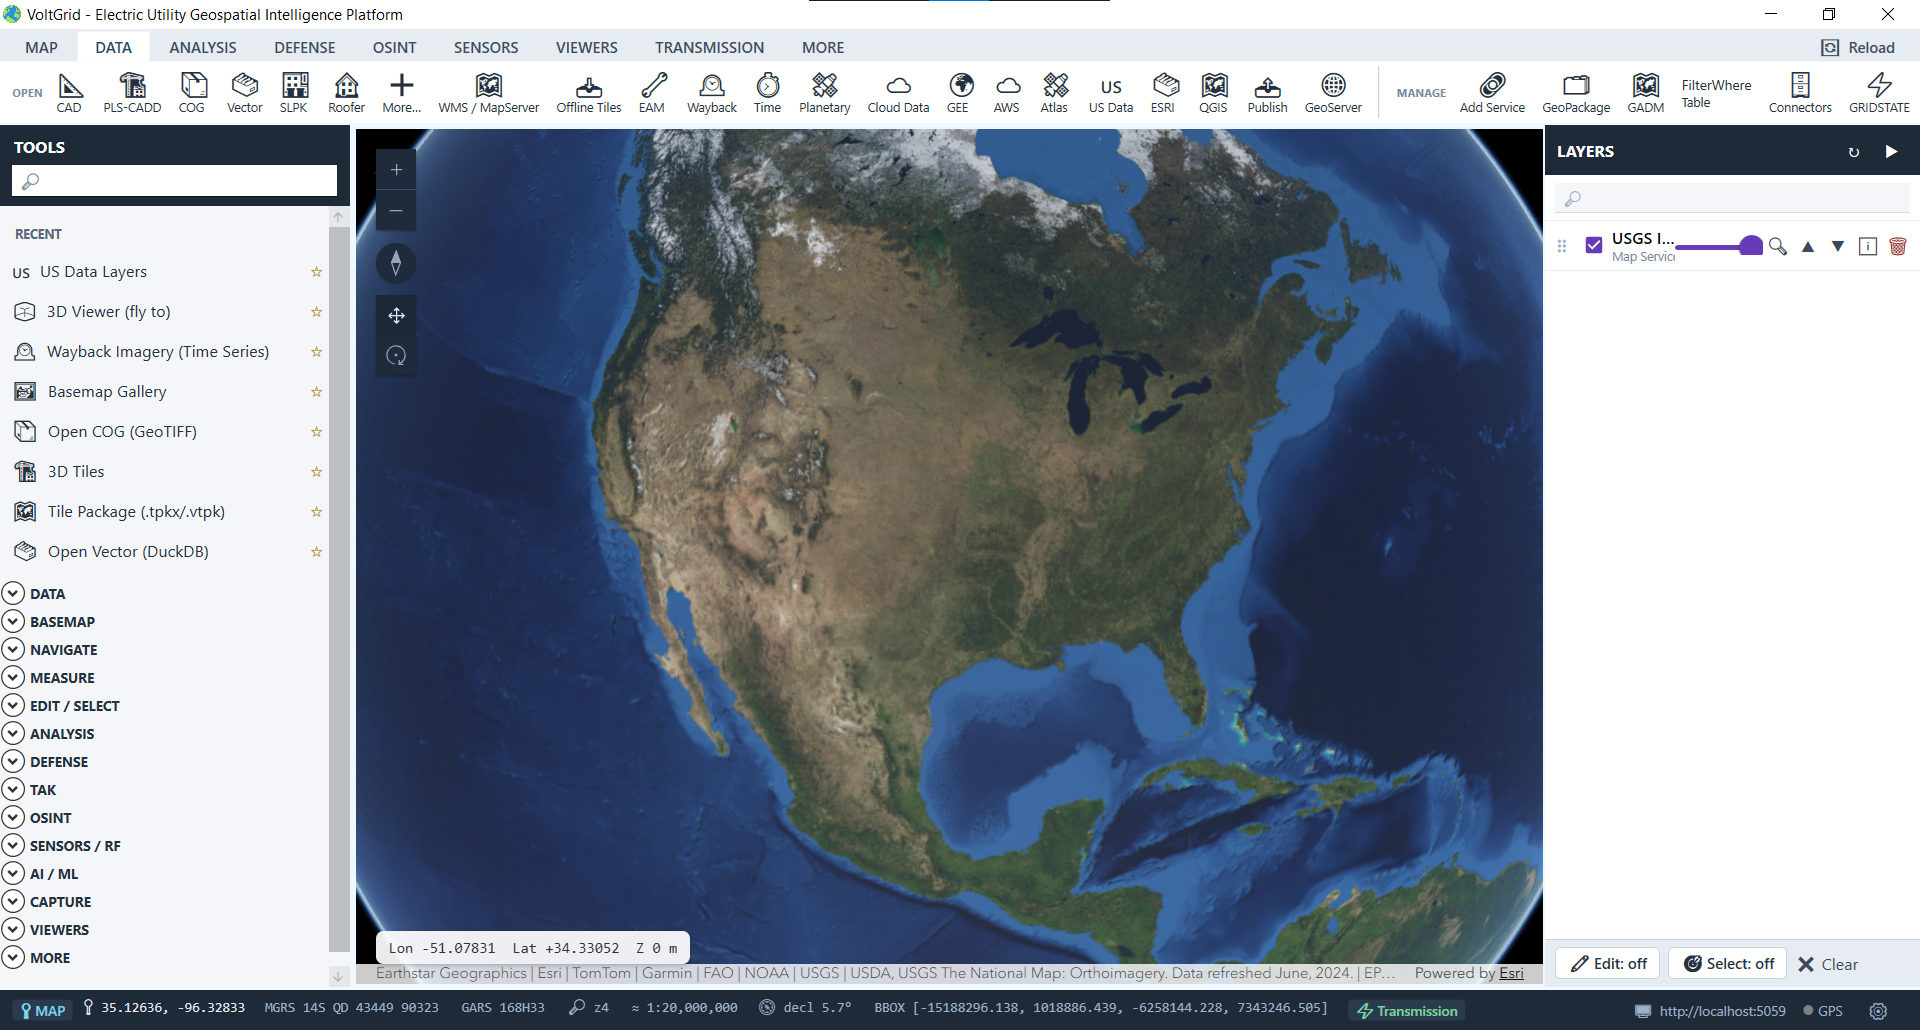
Task: Adjust the USGS layer opacity slider
Action: click(1718, 246)
